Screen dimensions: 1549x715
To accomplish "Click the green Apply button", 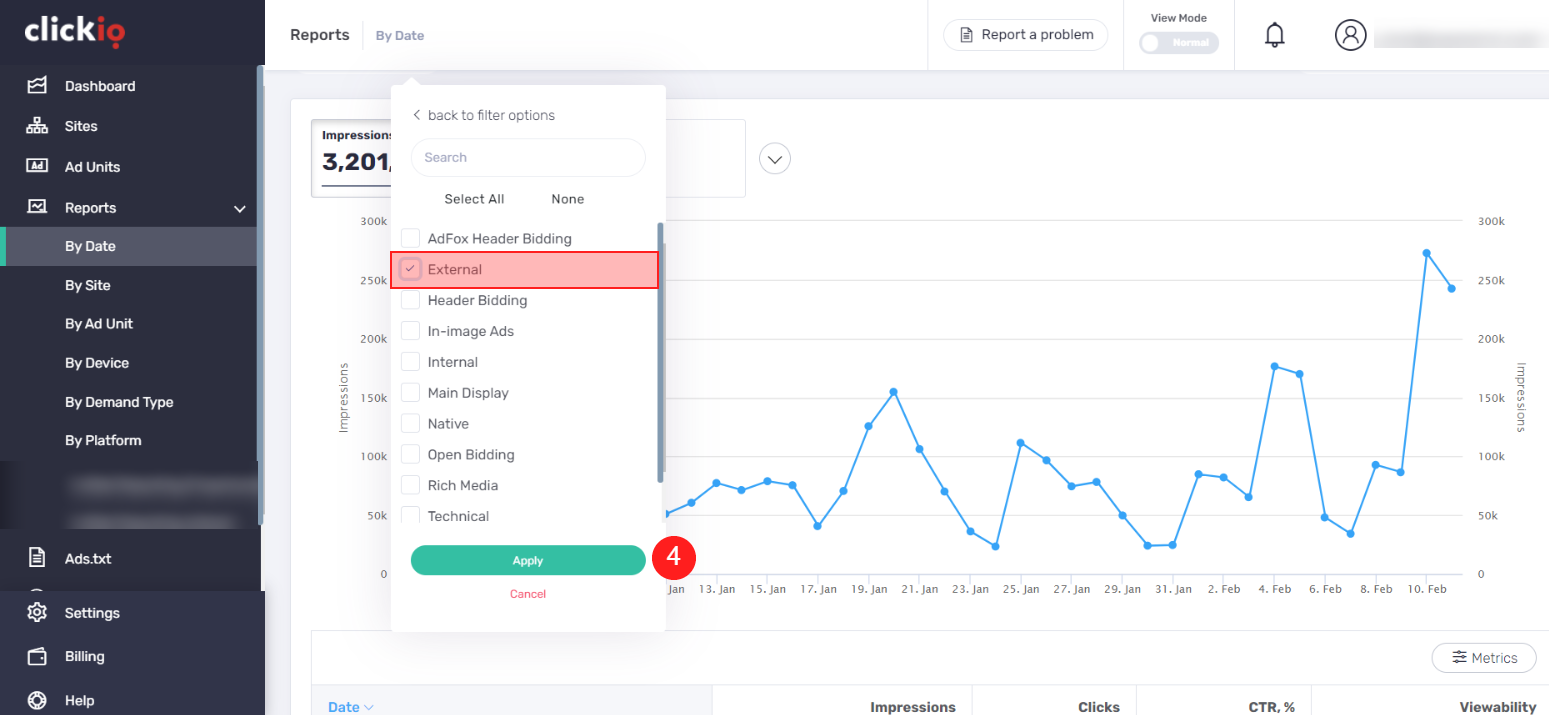I will [528, 560].
